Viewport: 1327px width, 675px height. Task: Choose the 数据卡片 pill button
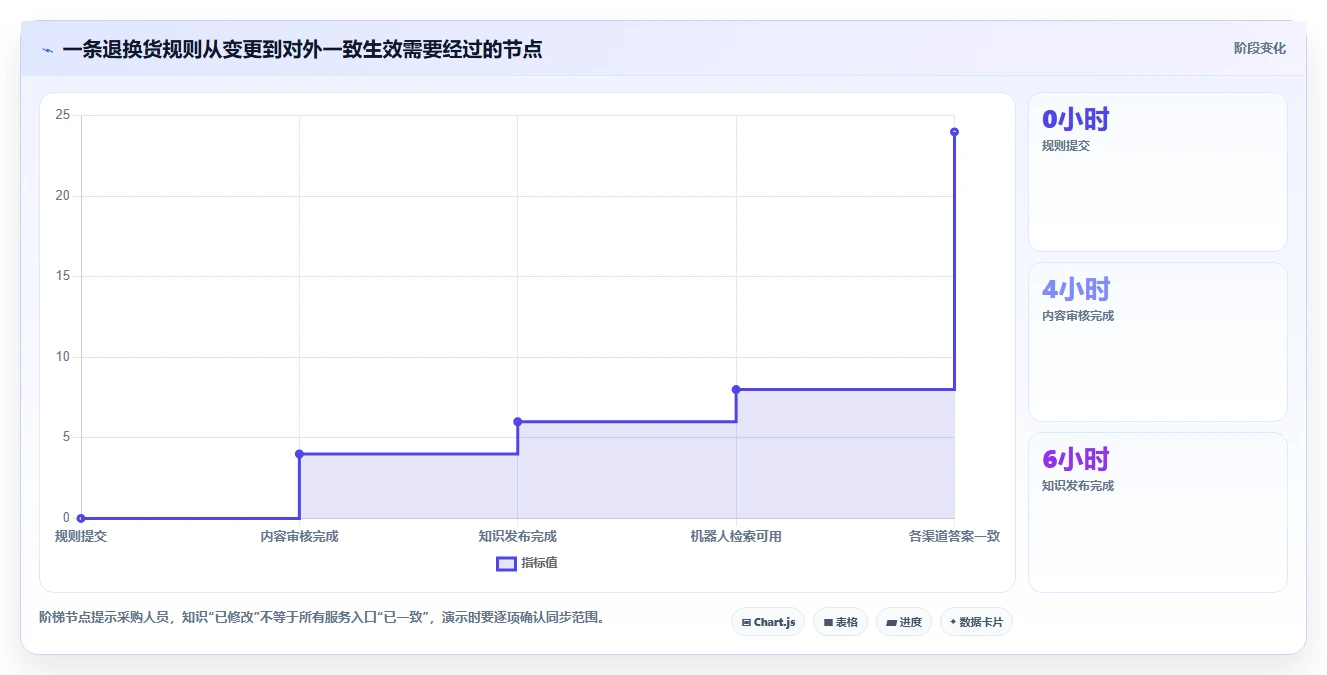pos(976,622)
